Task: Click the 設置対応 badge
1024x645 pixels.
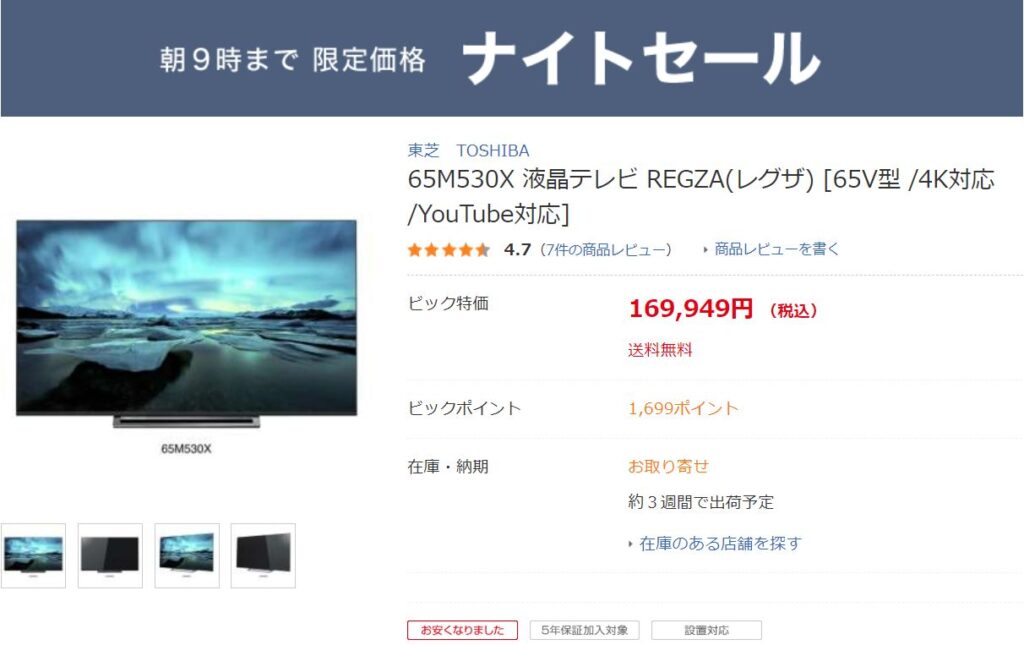Action: [x=707, y=630]
